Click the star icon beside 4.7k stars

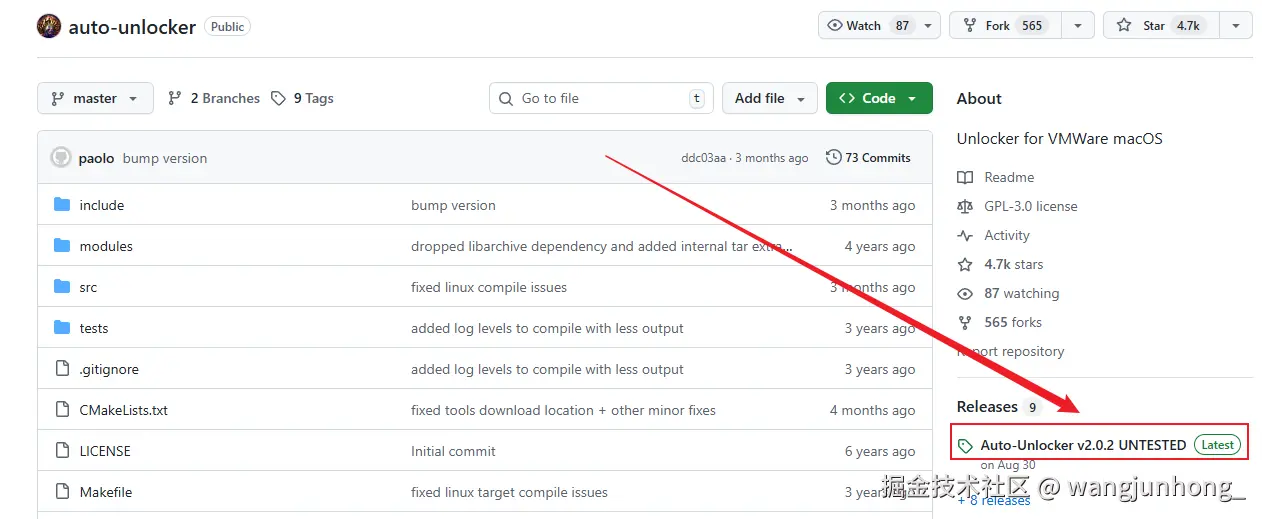click(x=965, y=264)
